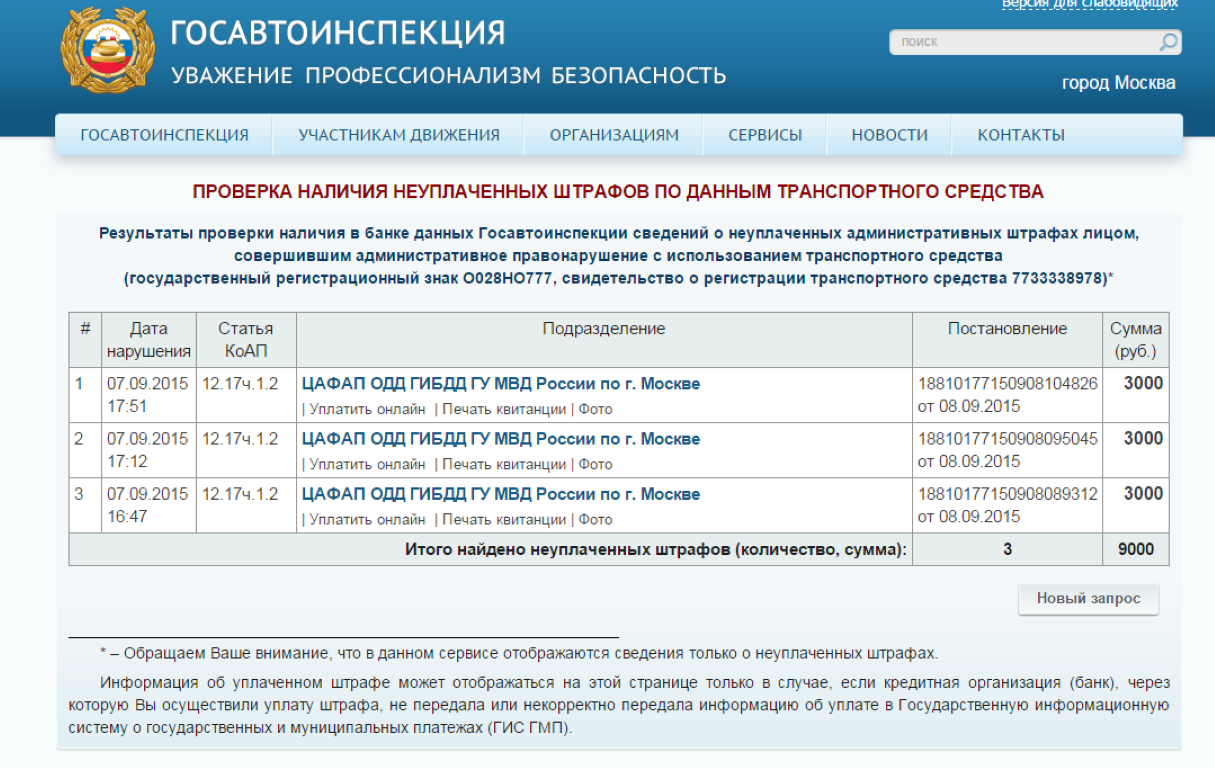Pay online the 17:12 violation fine

pos(367,464)
